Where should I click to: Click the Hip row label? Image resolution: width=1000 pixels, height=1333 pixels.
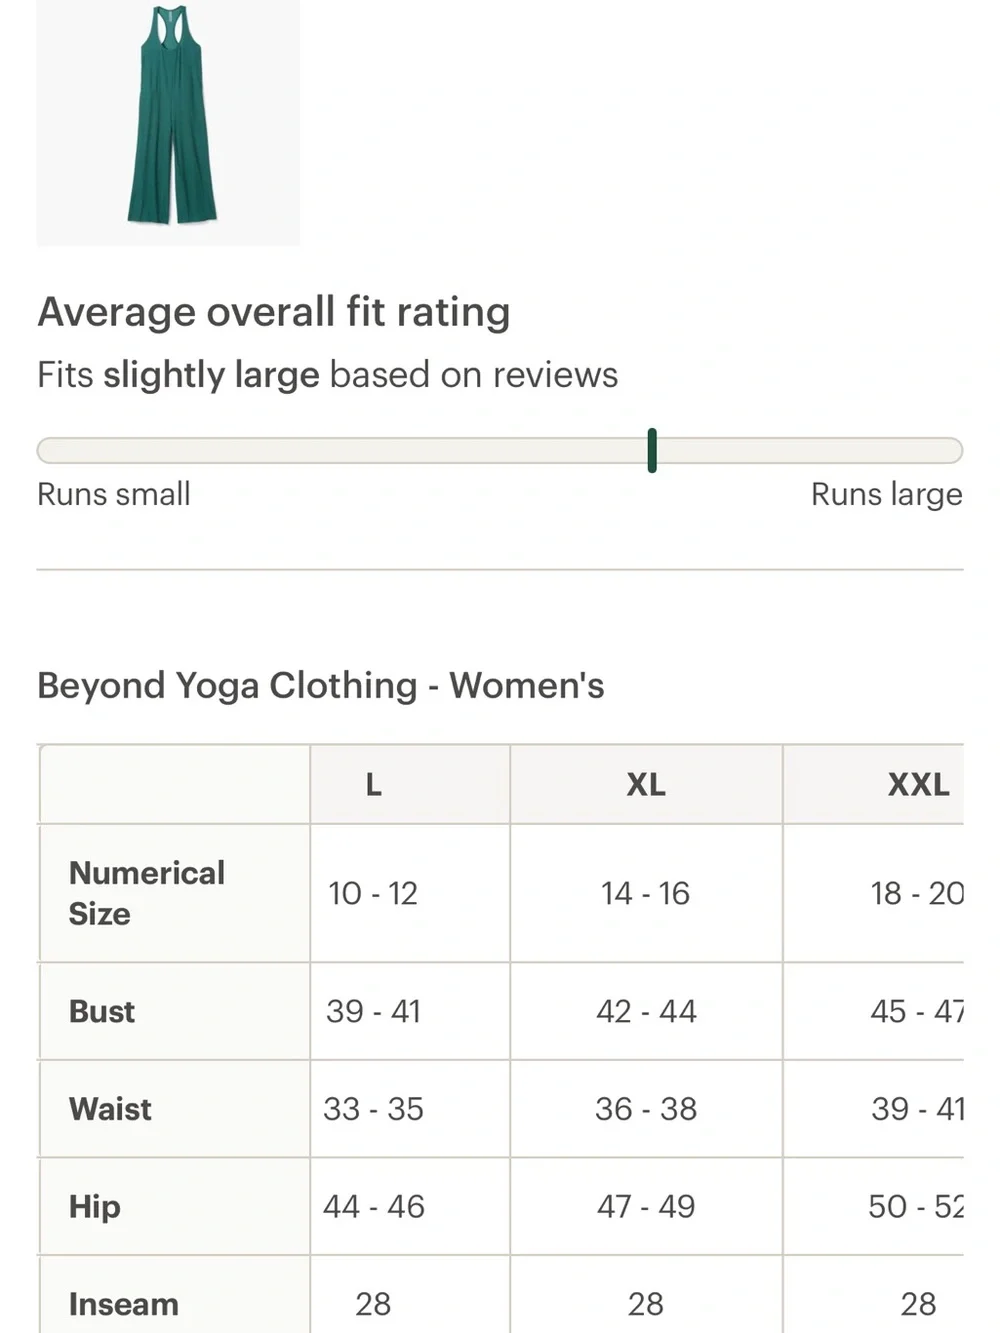tap(95, 1207)
